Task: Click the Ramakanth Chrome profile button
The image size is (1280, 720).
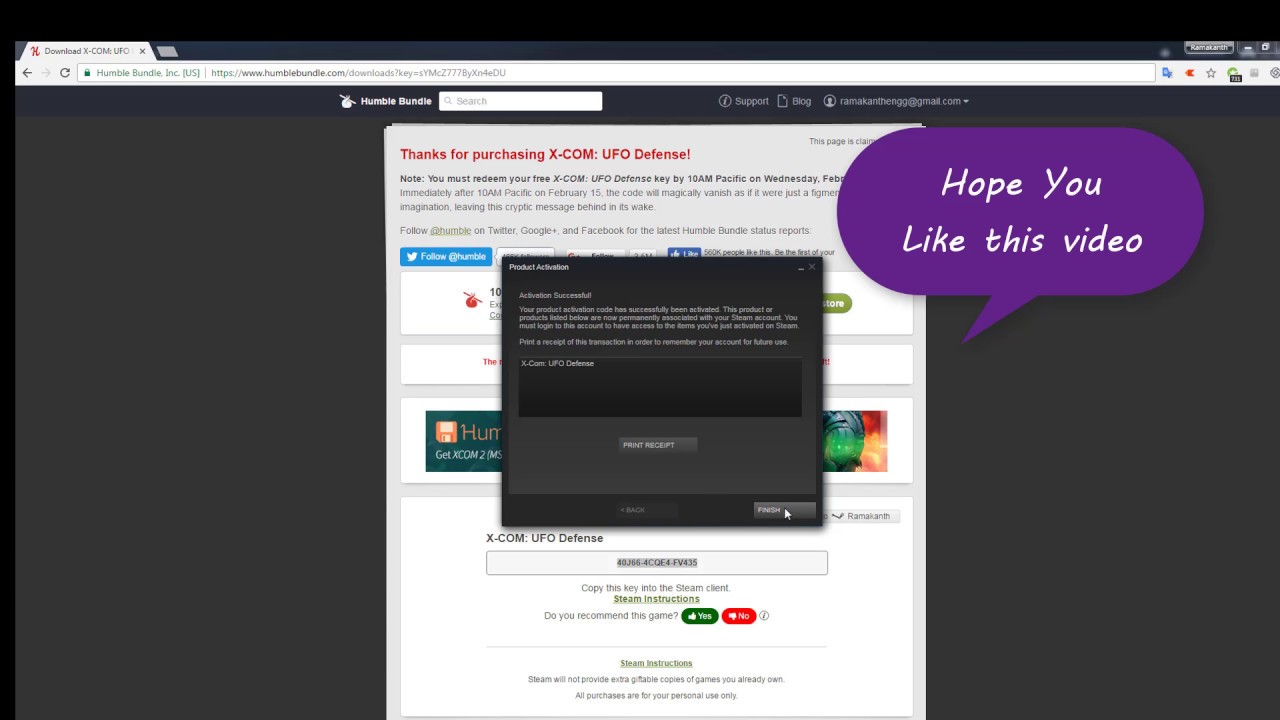Action: point(1209,47)
